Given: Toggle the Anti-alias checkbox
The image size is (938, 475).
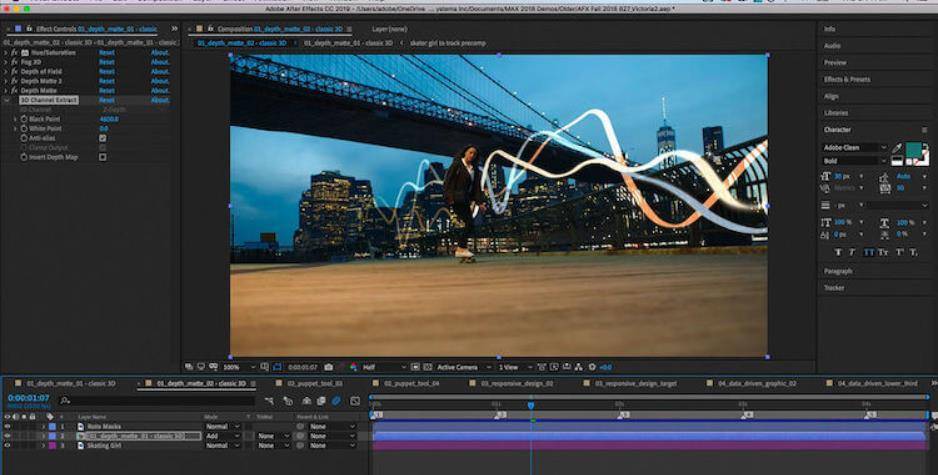Looking at the screenshot, I should [103, 138].
